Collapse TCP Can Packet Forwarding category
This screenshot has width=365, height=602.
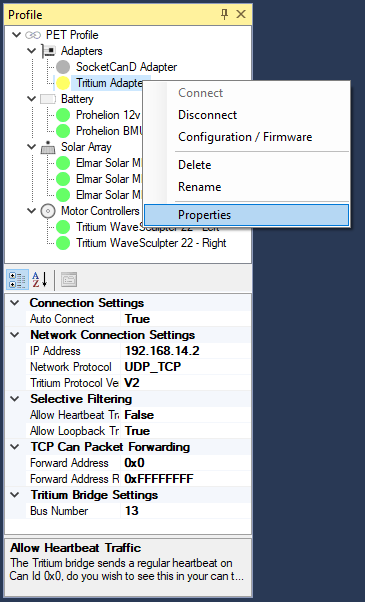click(x=15, y=447)
